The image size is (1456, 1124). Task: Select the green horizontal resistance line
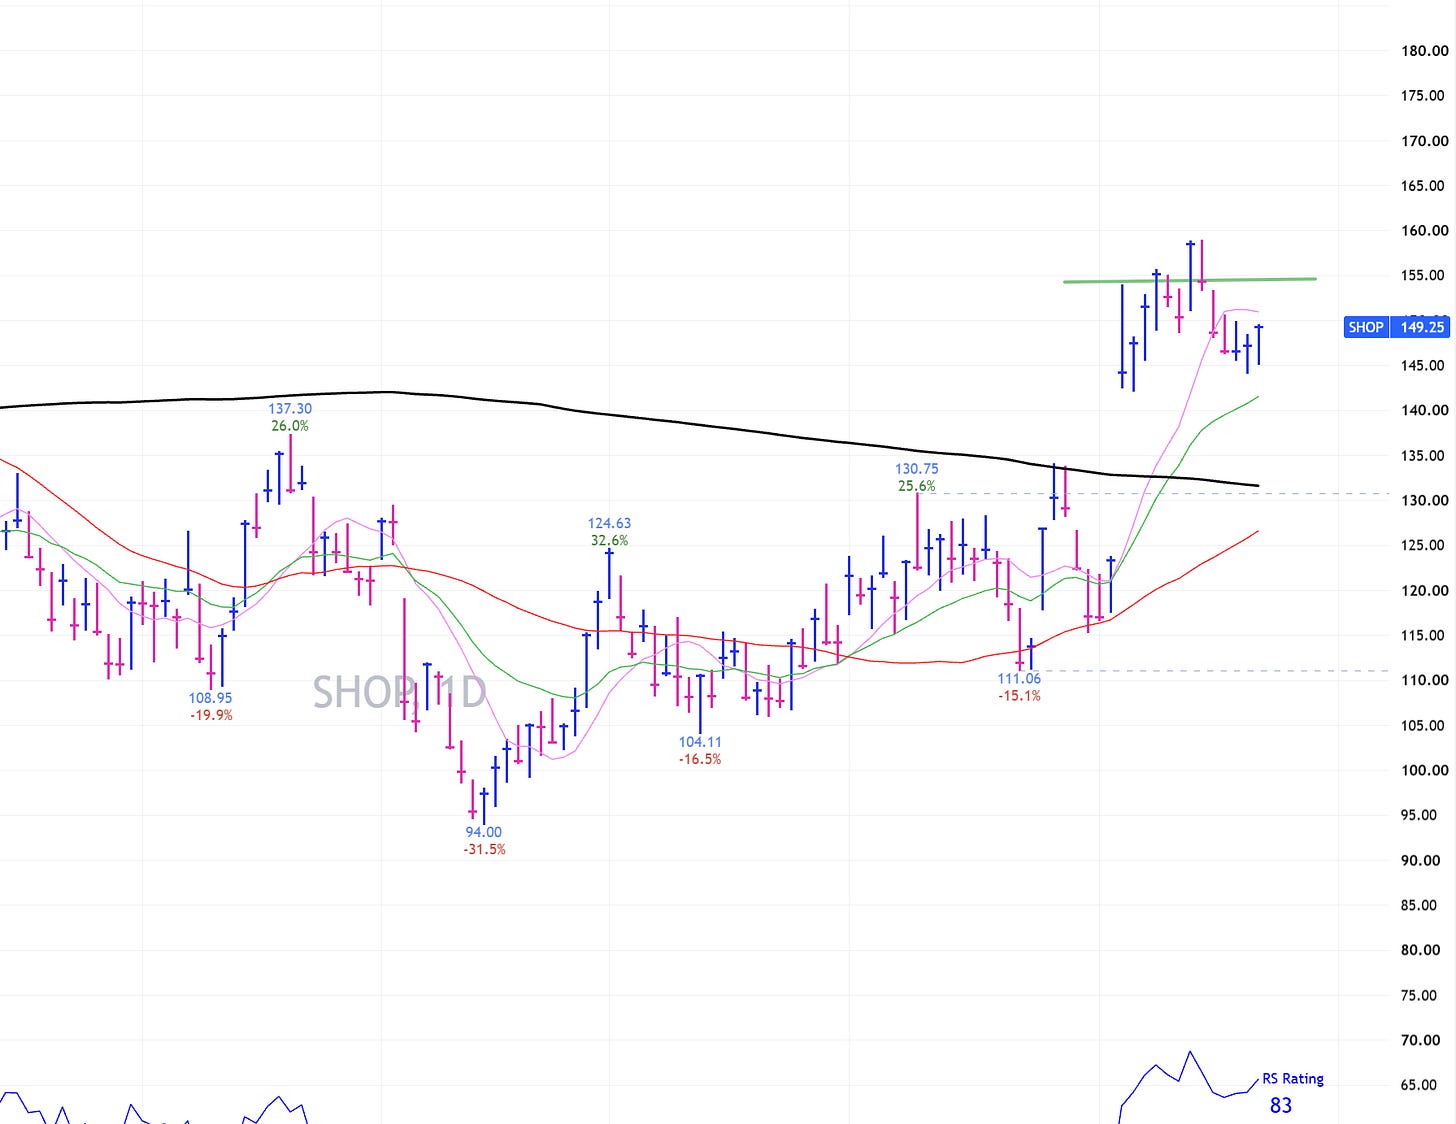(1190, 280)
